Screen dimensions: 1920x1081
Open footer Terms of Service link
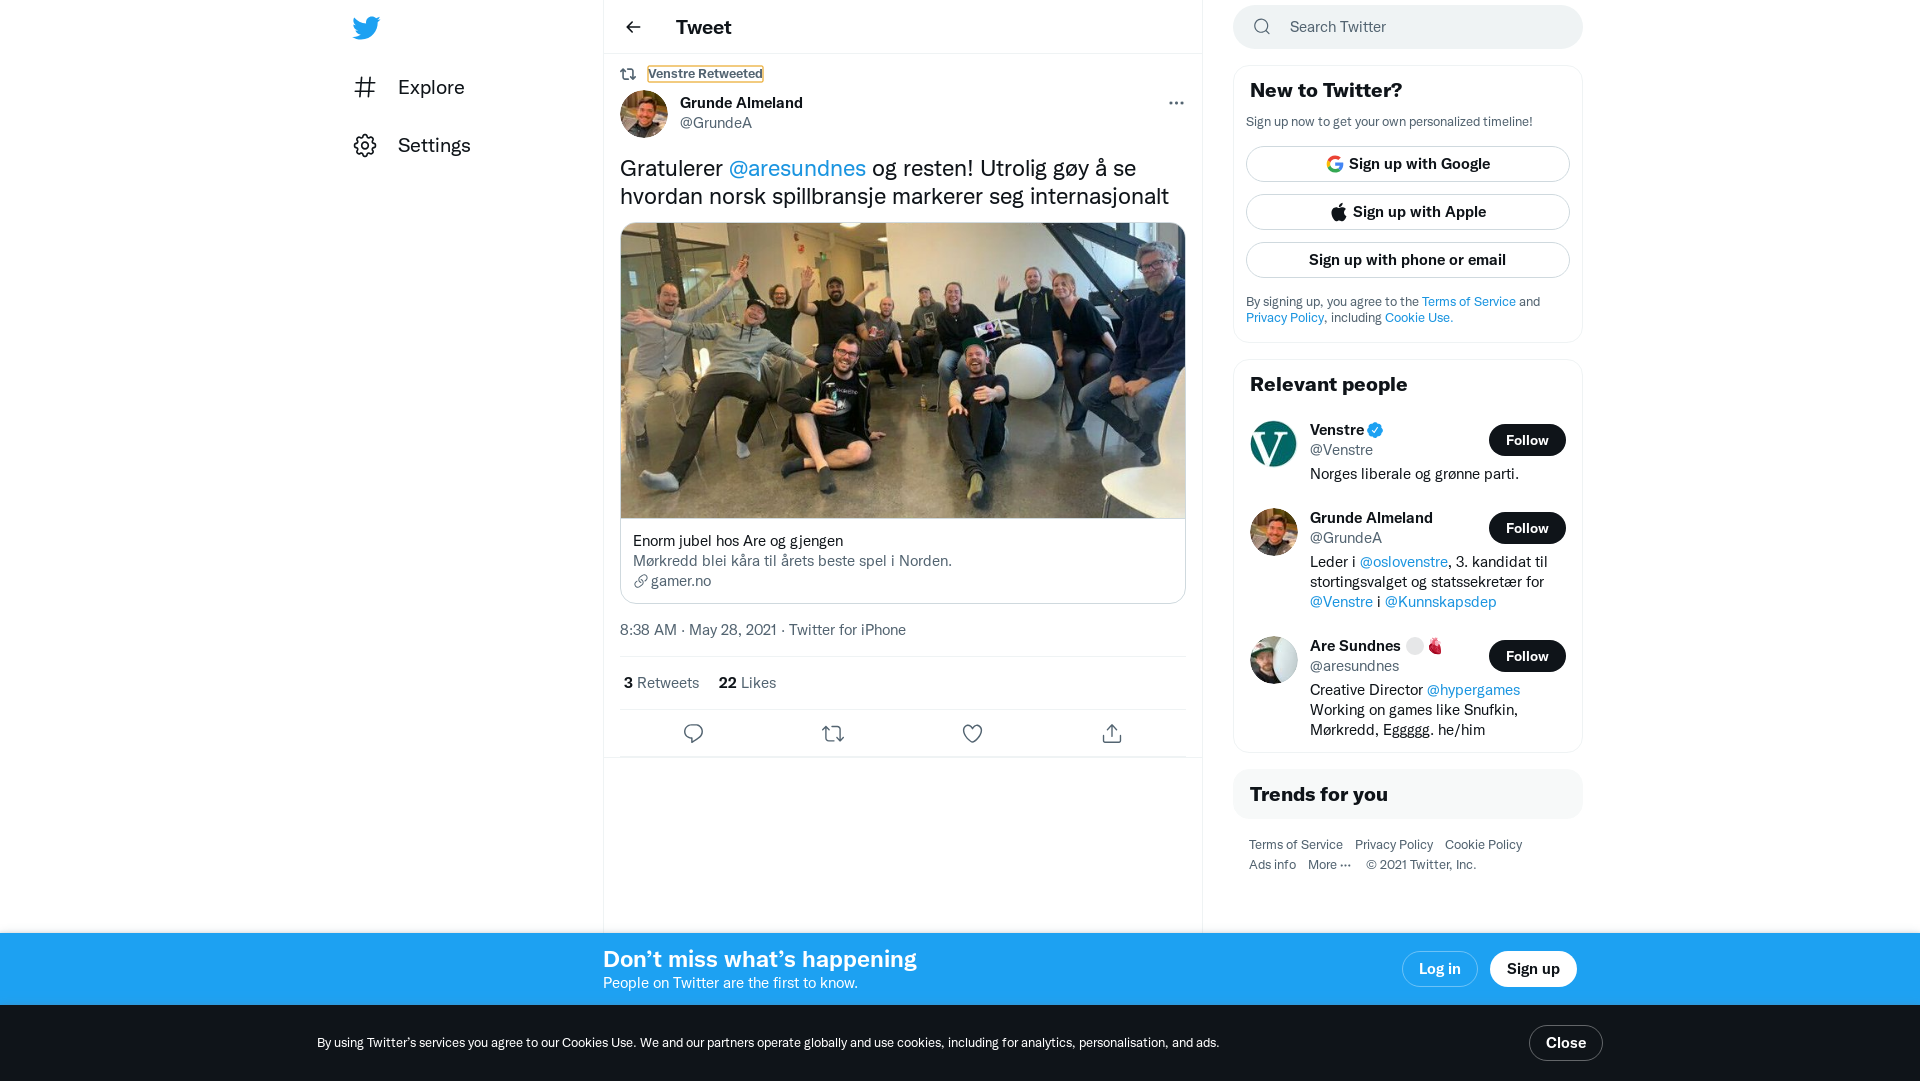pyautogui.click(x=1295, y=845)
